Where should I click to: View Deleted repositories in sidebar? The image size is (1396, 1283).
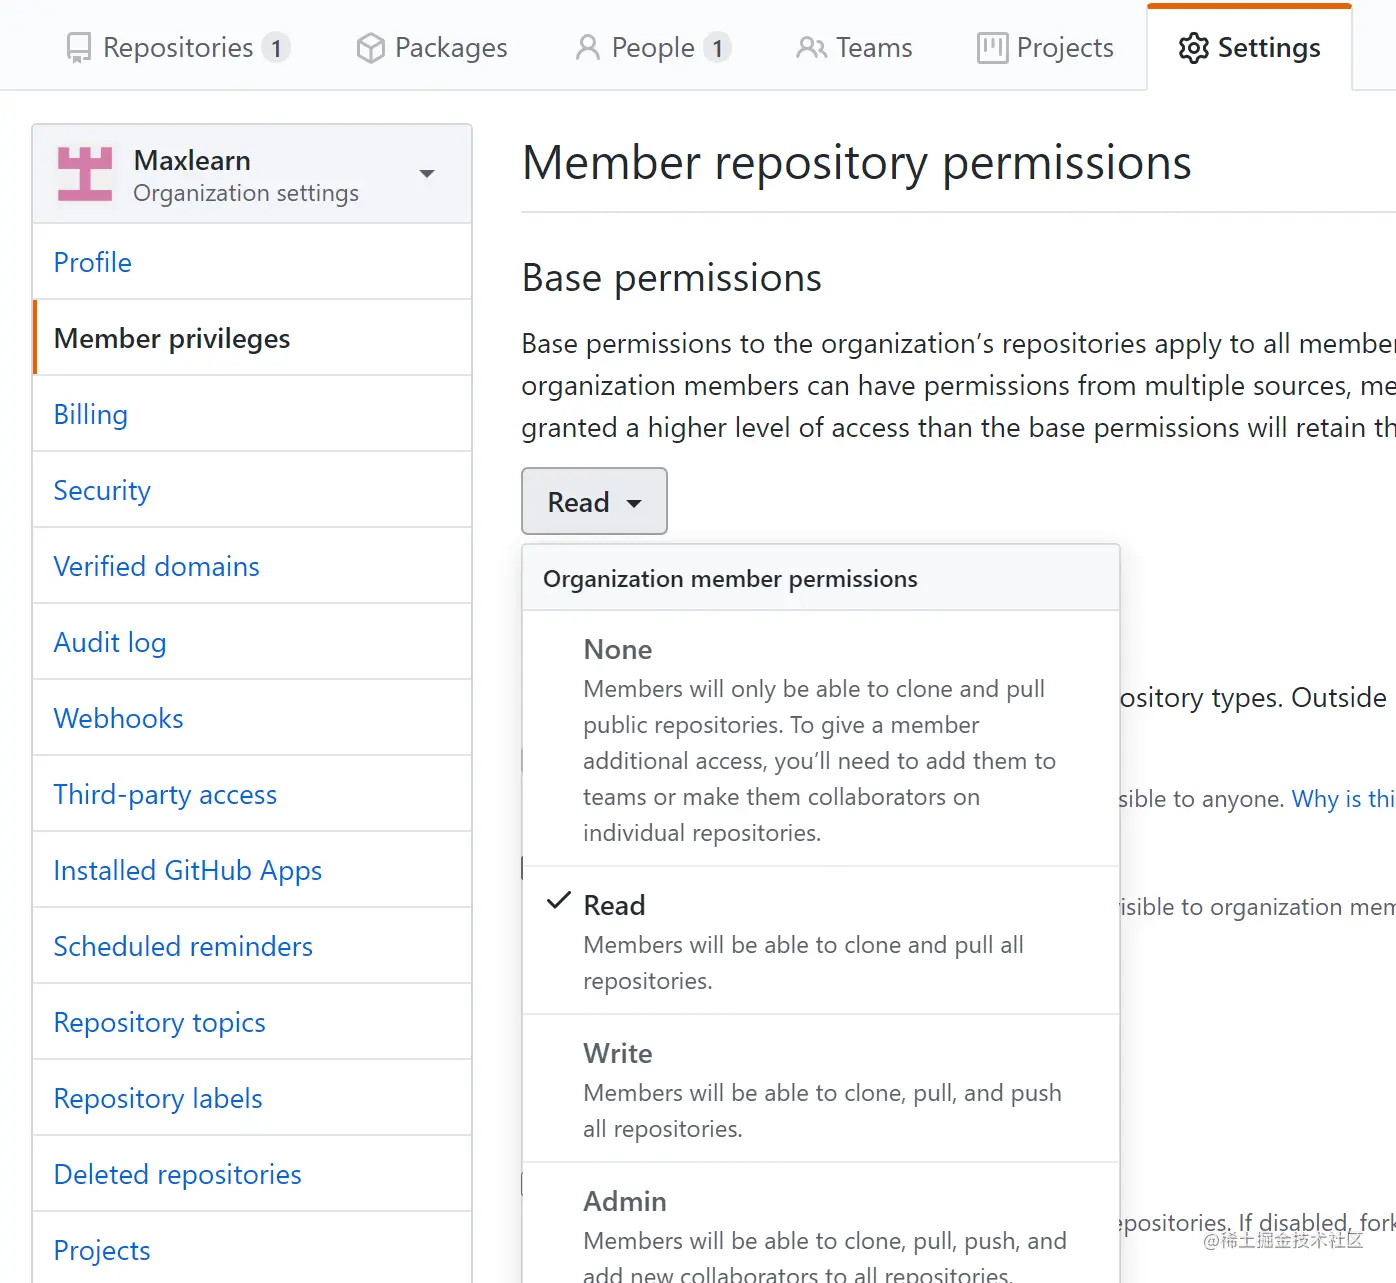pyautogui.click(x=178, y=1175)
